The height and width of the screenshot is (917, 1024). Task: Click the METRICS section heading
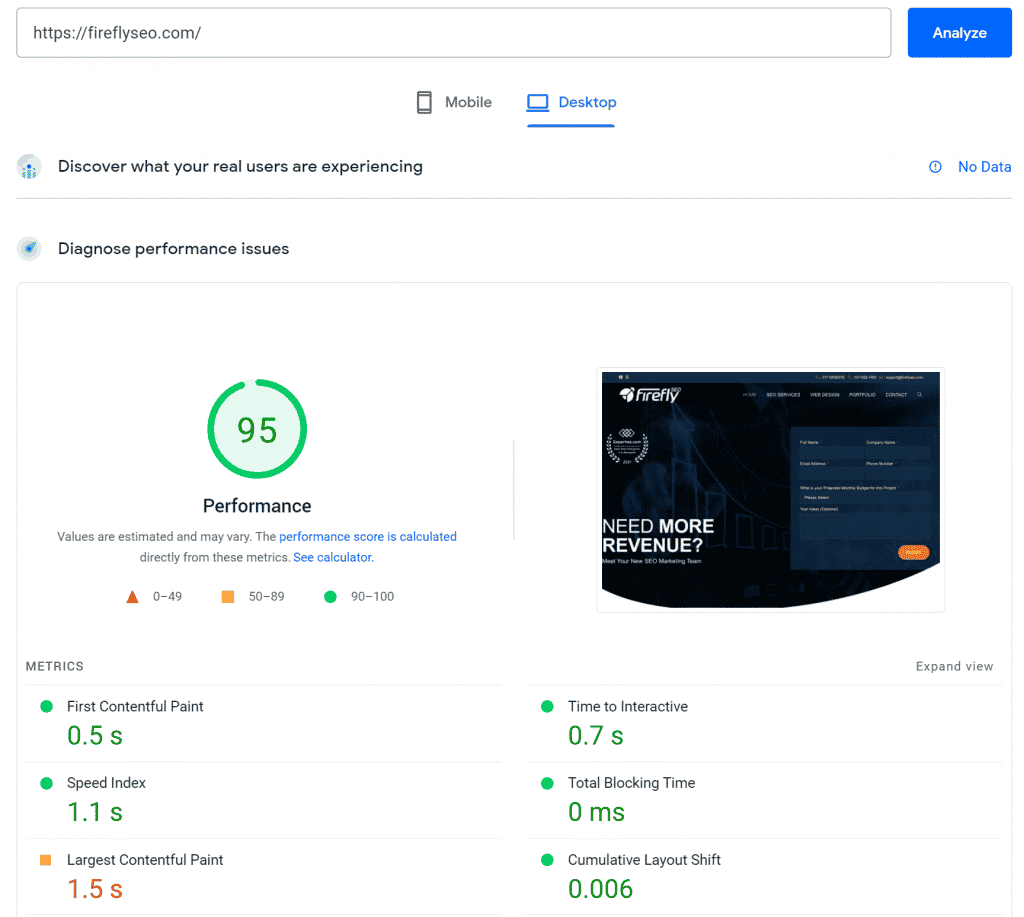[x=55, y=666]
